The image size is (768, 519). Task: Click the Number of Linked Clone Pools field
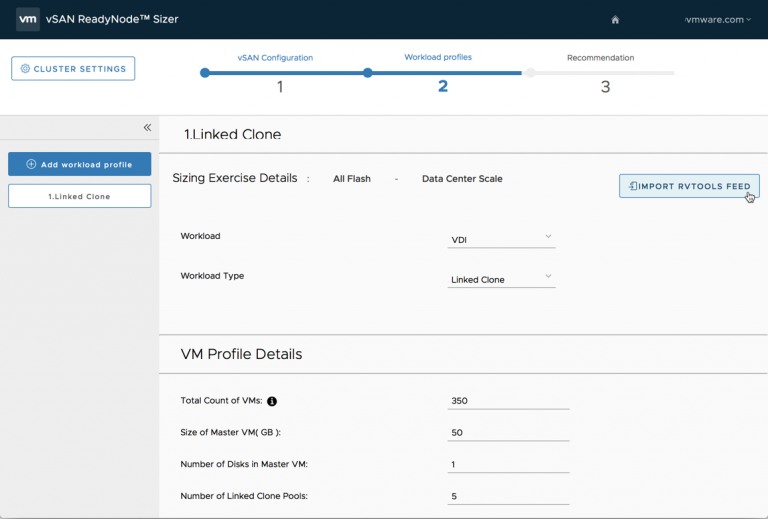point(508,496)
